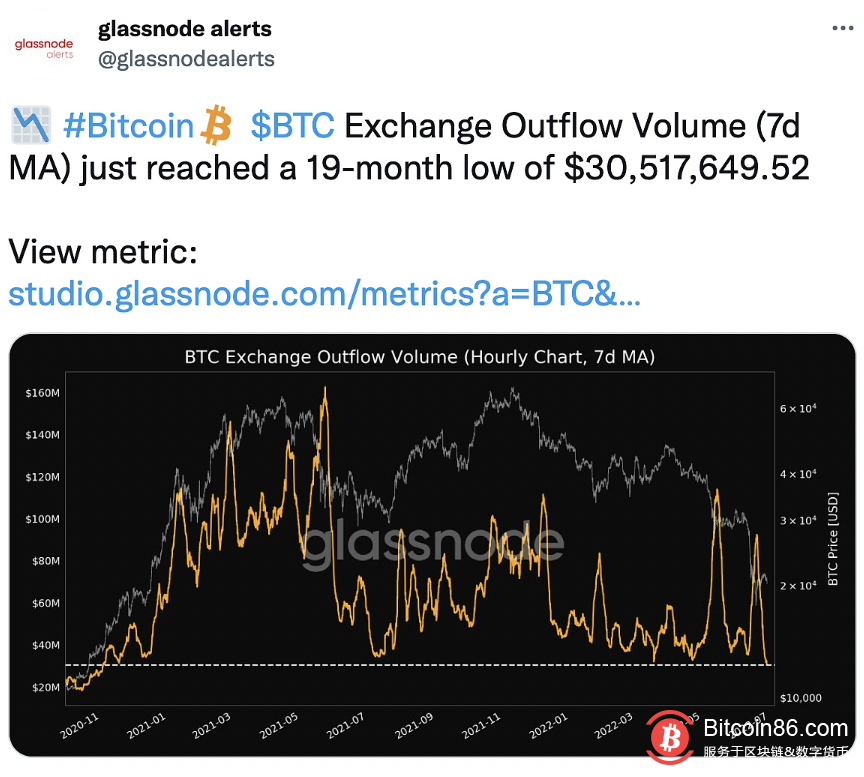The height and width of the screenshot is (777, 864).
Task: Click the @glassnodealerts handle
Action: (187, 59)
